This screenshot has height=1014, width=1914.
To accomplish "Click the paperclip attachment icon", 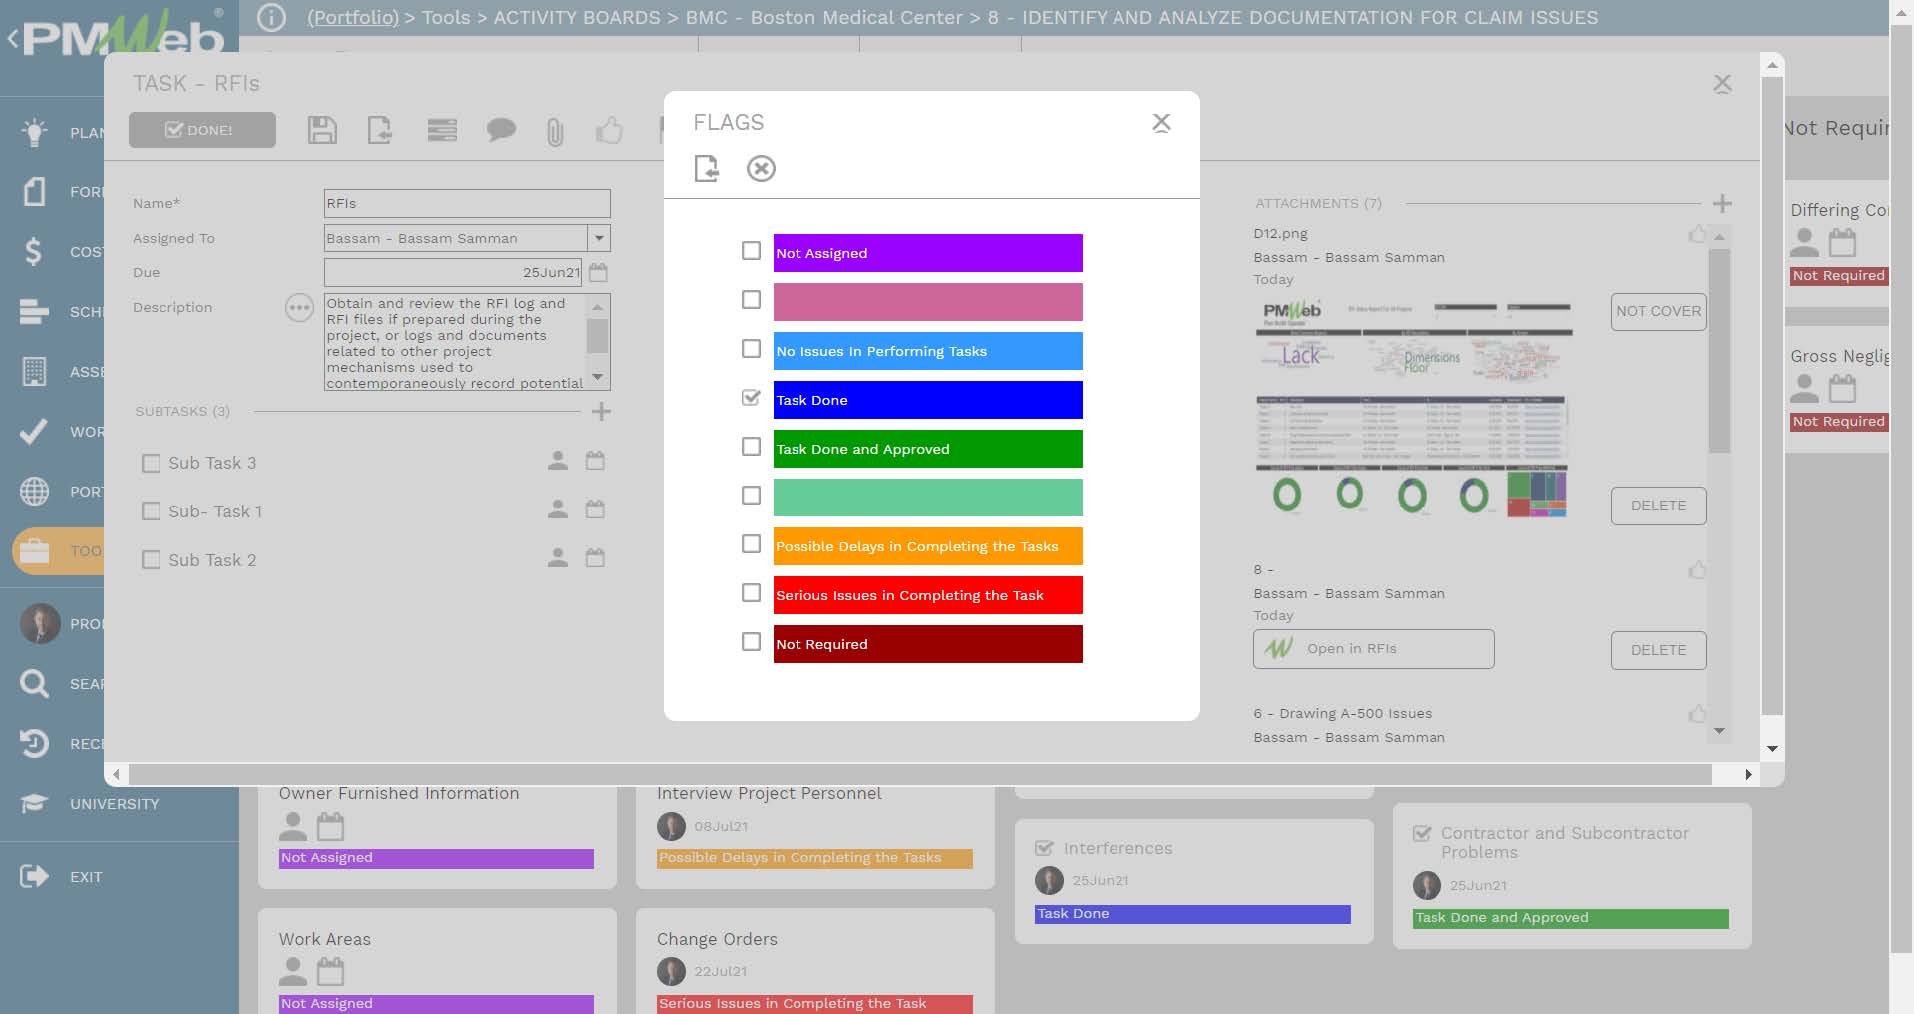I will click(555, 131).
